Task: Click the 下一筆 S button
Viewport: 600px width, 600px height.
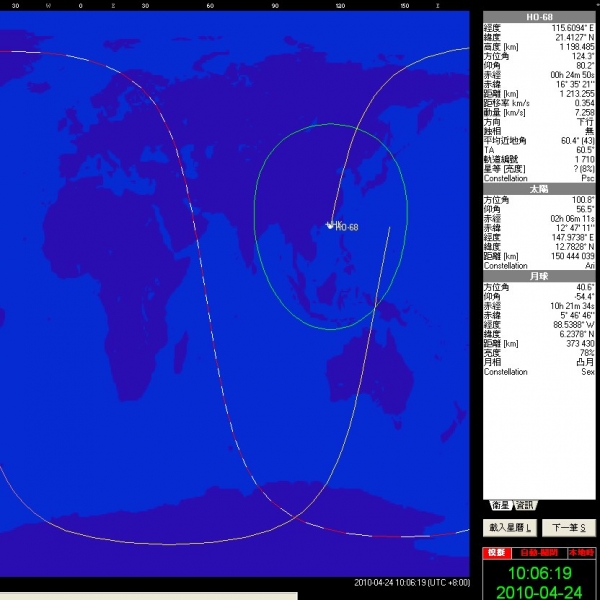Action: tap(567, 527)
